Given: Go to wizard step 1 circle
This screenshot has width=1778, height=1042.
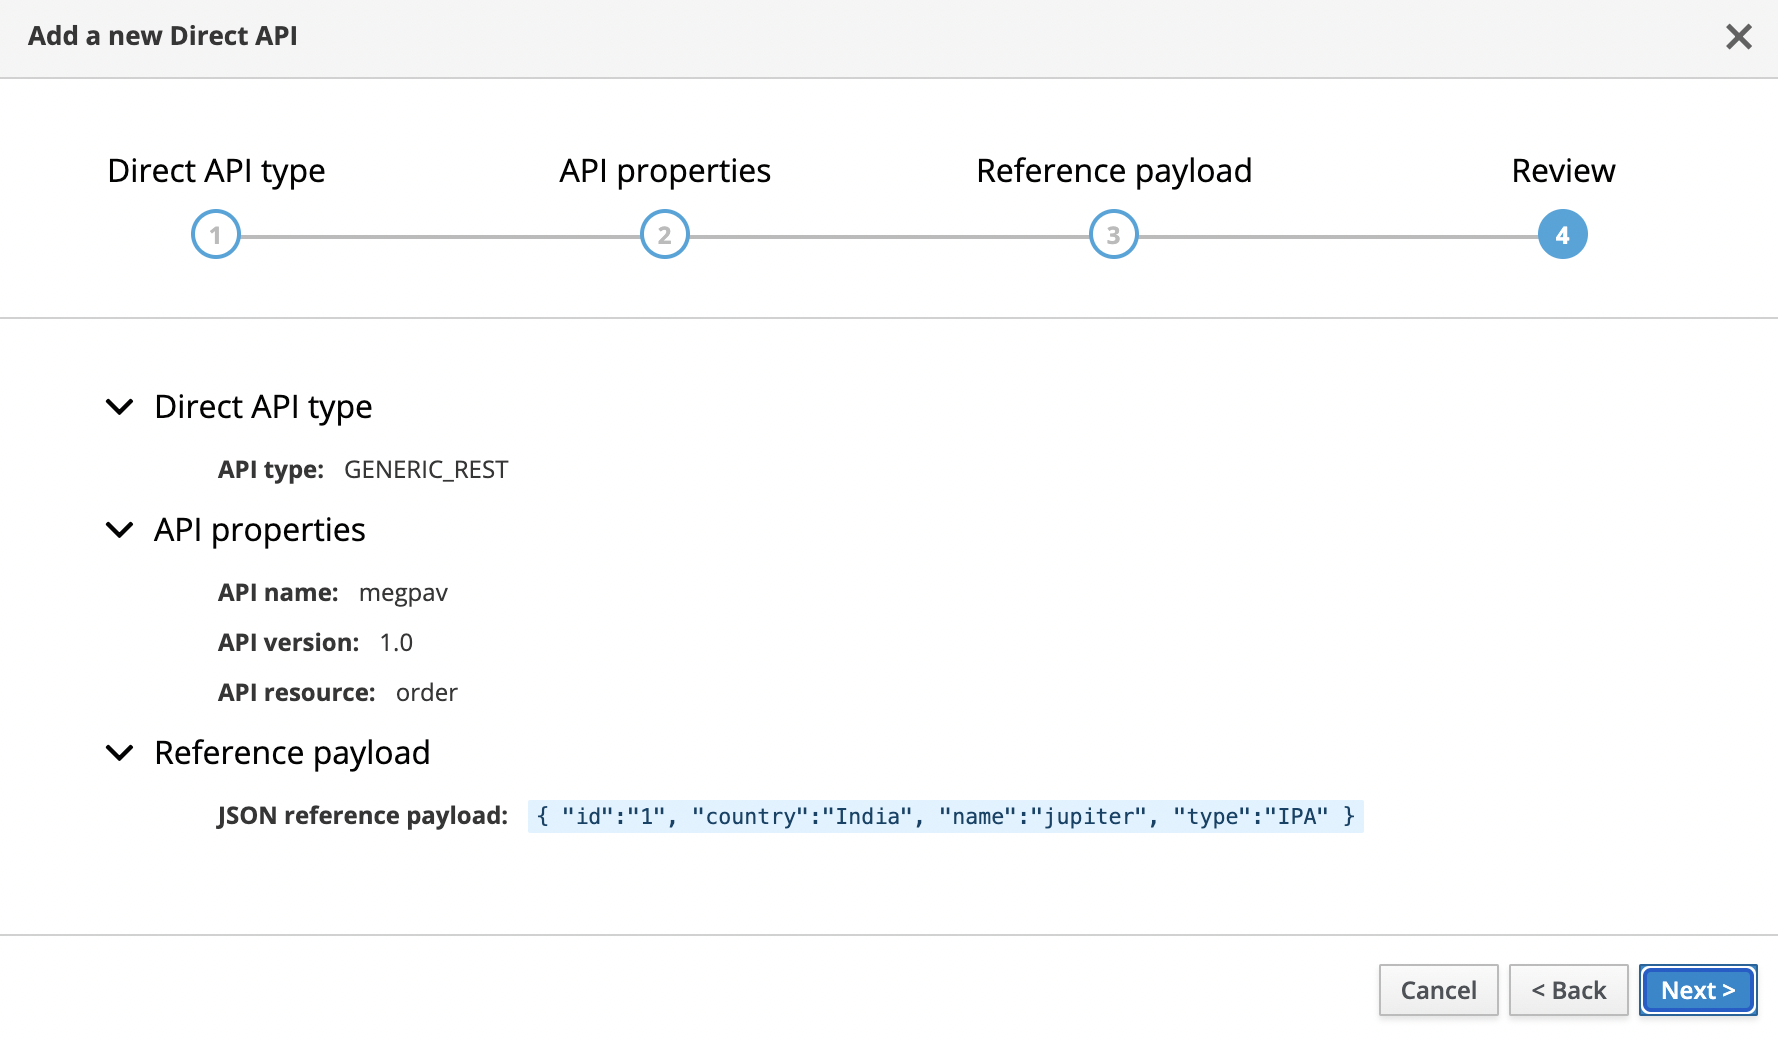Looking at the screenshot, I should click(216, 235).
